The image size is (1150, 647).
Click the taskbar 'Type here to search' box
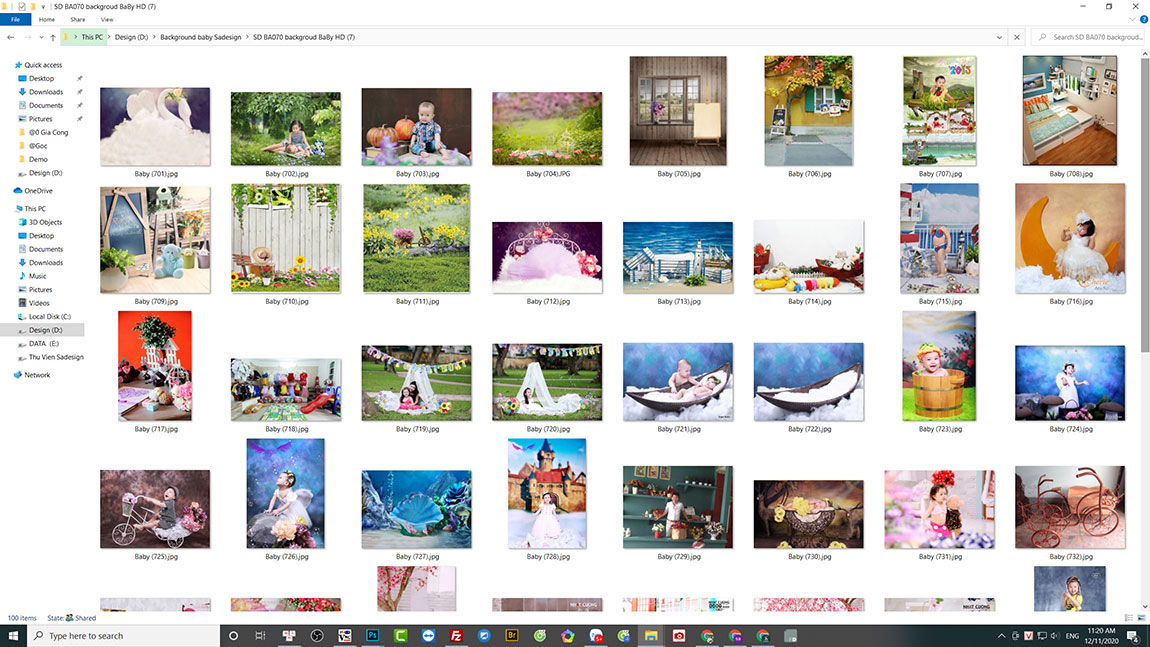[x=123, y=636]
